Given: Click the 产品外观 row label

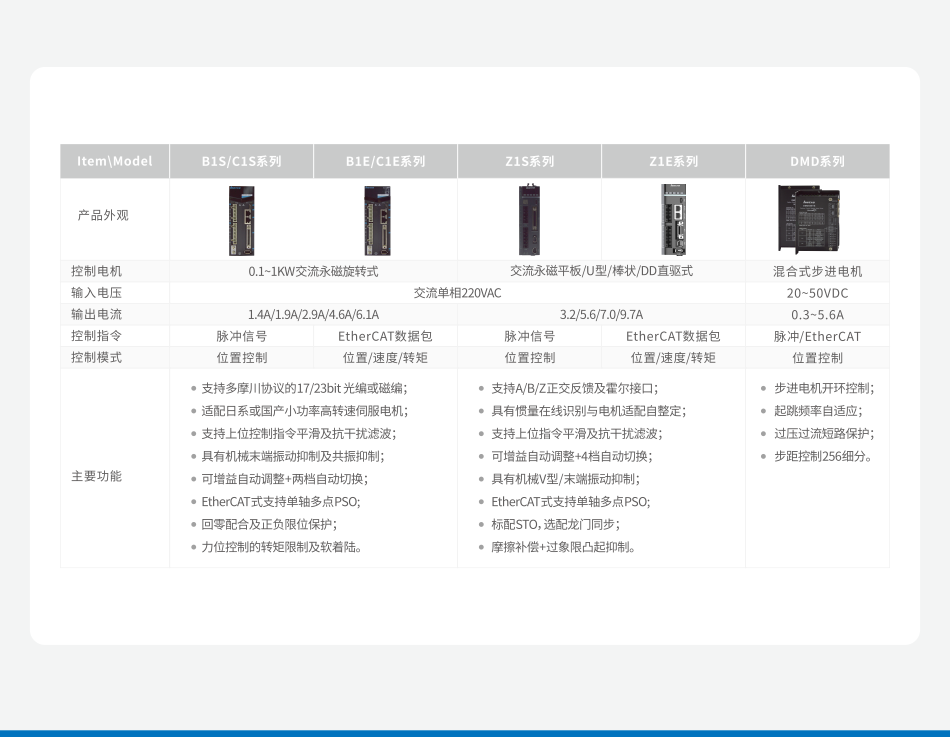Looking at the screenshot, I should point(103,215).
